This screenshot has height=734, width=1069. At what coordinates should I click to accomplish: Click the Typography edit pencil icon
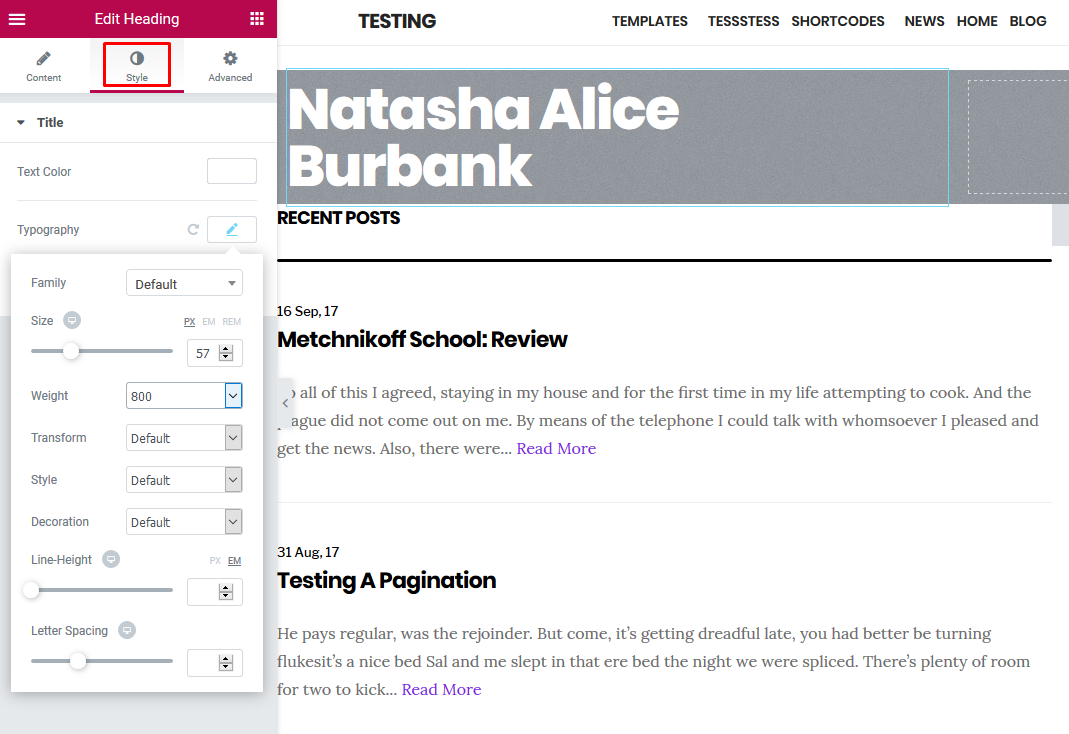tap(232, 229)
